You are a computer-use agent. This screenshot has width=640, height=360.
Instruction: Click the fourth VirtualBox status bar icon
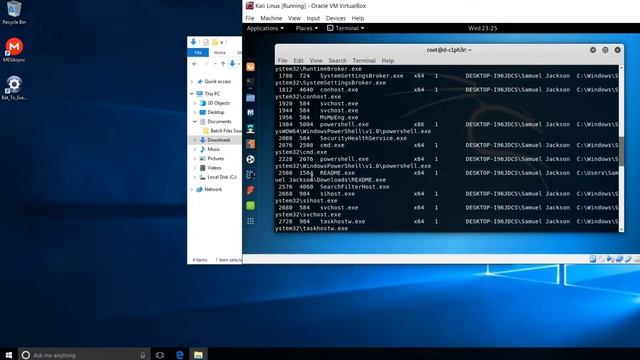[620, 259]
